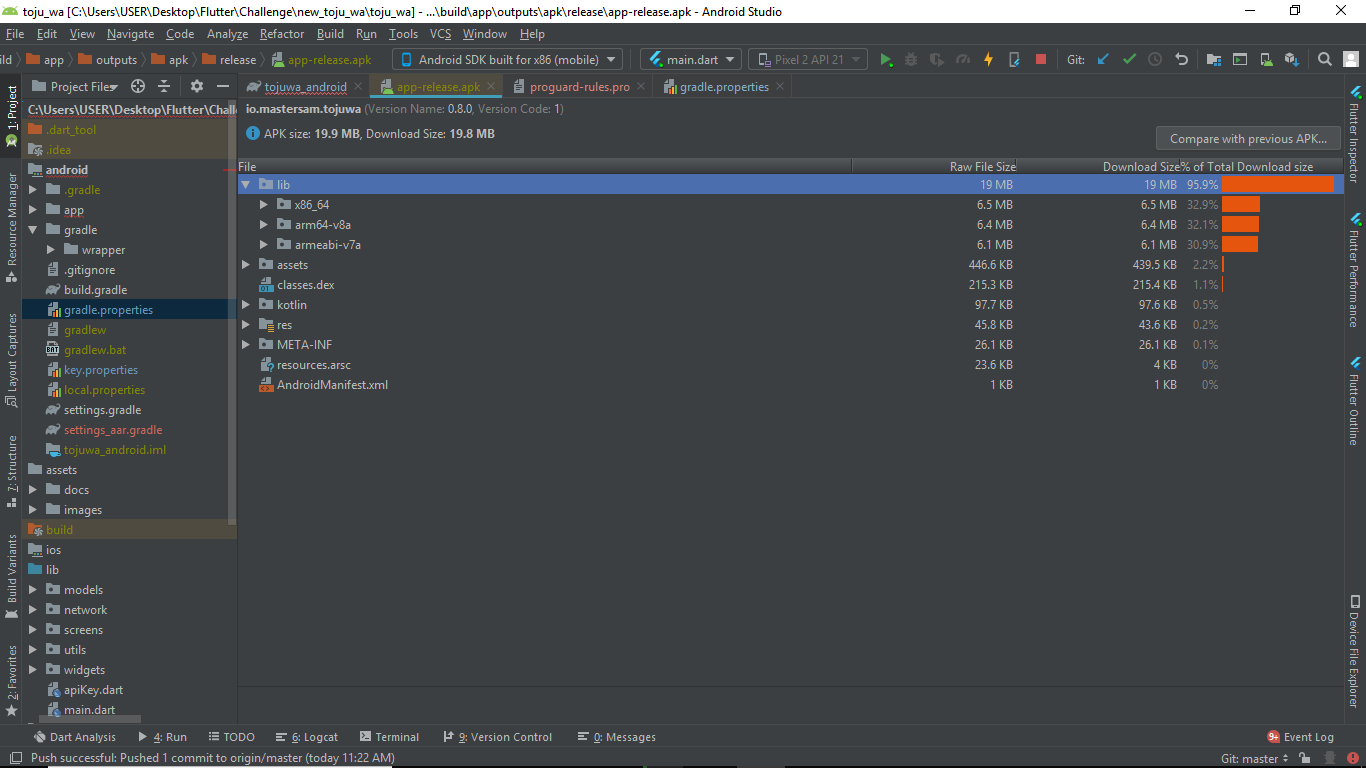Click the user account avatar icon
This screenshot has height=768, width=1366.
(x=1350, y=60)
